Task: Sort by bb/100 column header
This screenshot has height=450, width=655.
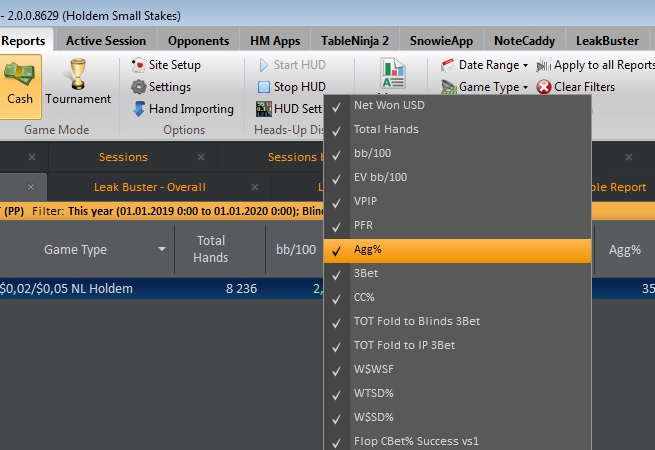Action: point(296,250)
